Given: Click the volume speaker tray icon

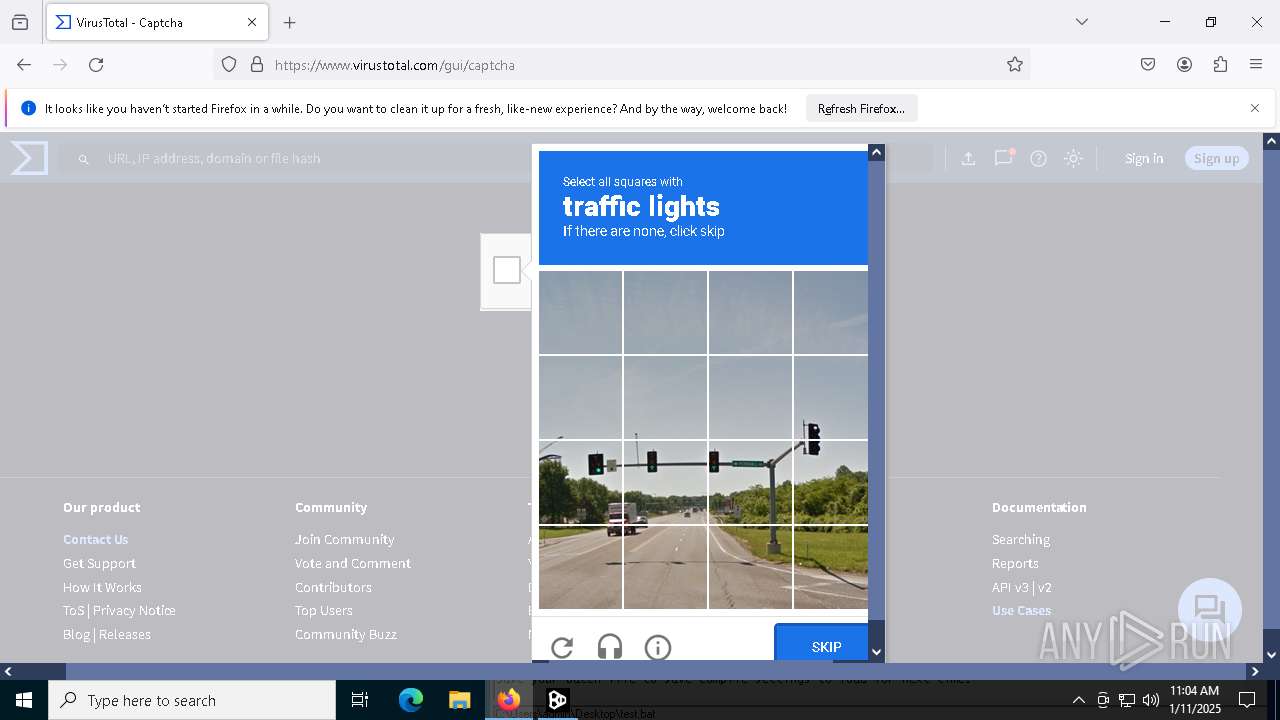Looking at the screenshot, I should [1151, 700].
